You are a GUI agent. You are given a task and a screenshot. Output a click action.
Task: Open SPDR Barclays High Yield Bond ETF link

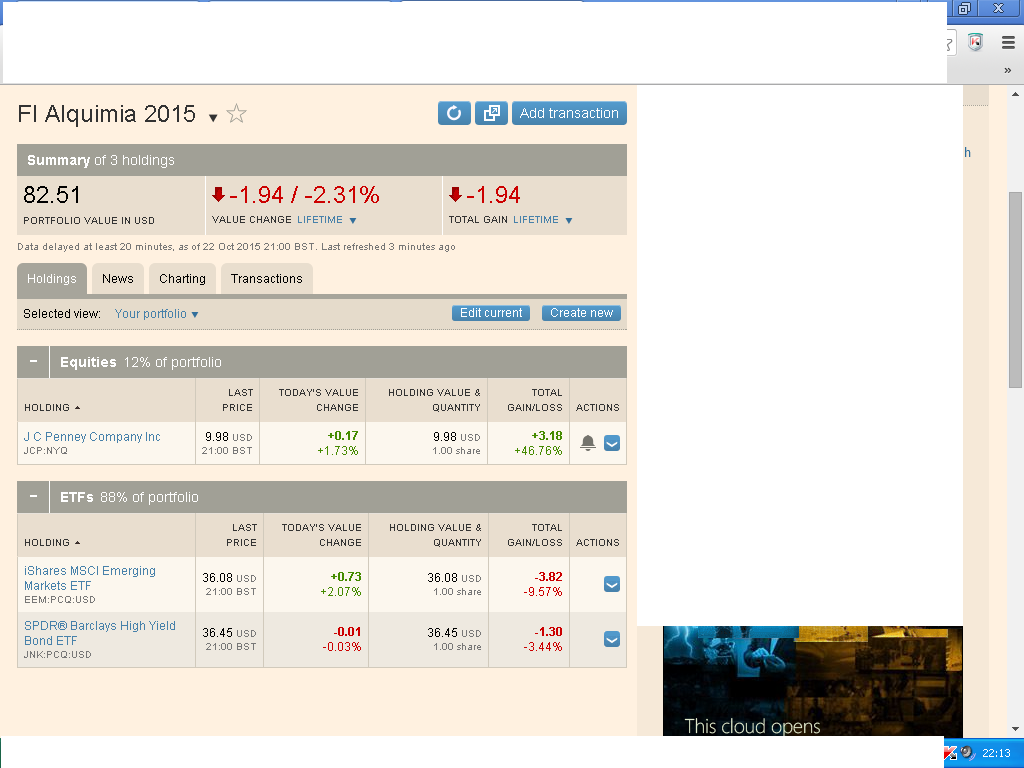pyautogui.click(x=99, y=633)
